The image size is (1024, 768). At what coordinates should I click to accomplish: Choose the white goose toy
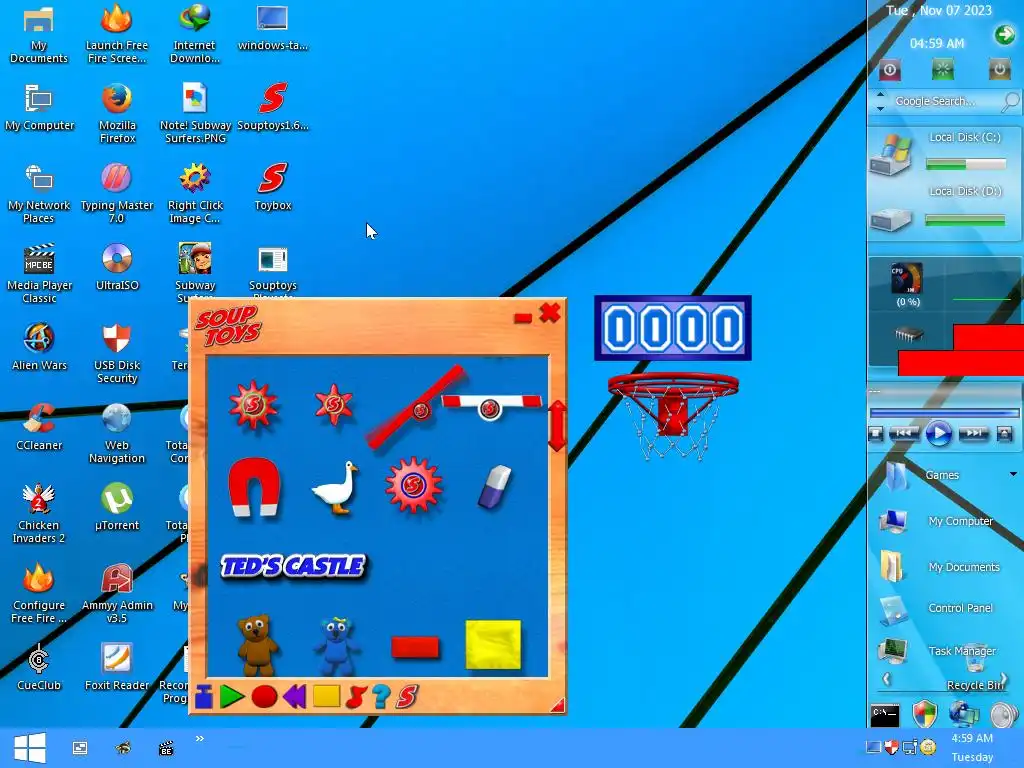336,488
